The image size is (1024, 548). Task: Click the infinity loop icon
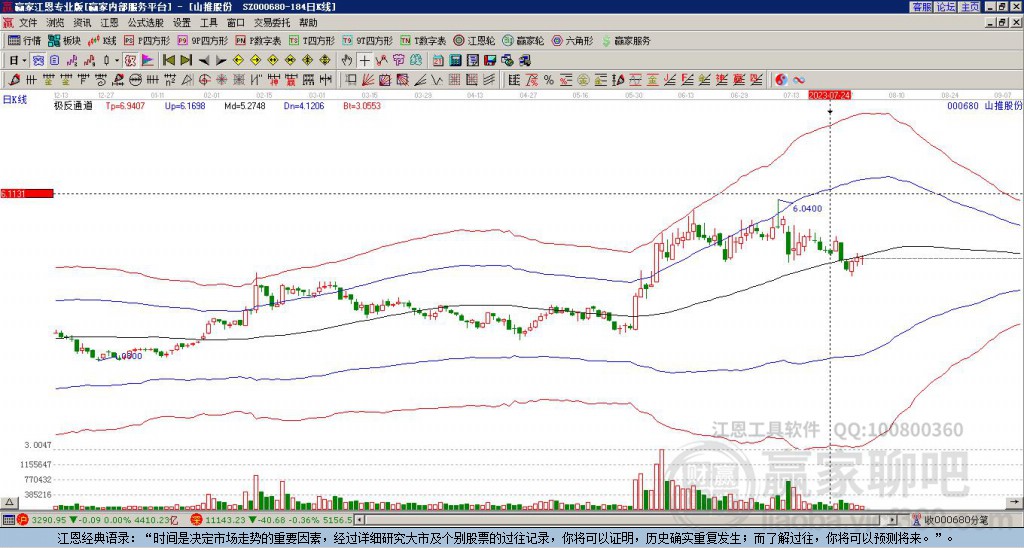pos(799,80)
